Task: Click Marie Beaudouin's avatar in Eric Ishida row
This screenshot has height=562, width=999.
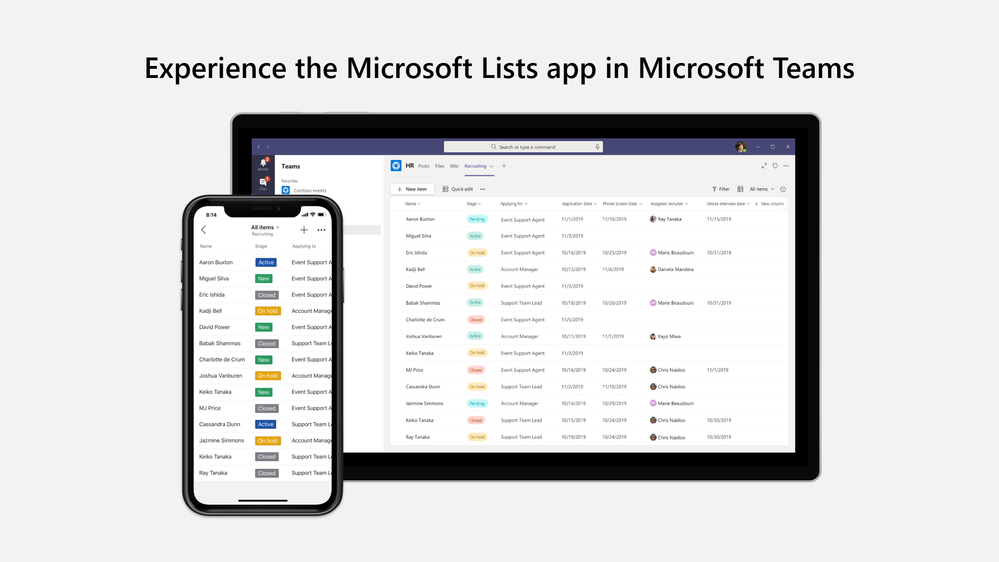Action: 653,253
